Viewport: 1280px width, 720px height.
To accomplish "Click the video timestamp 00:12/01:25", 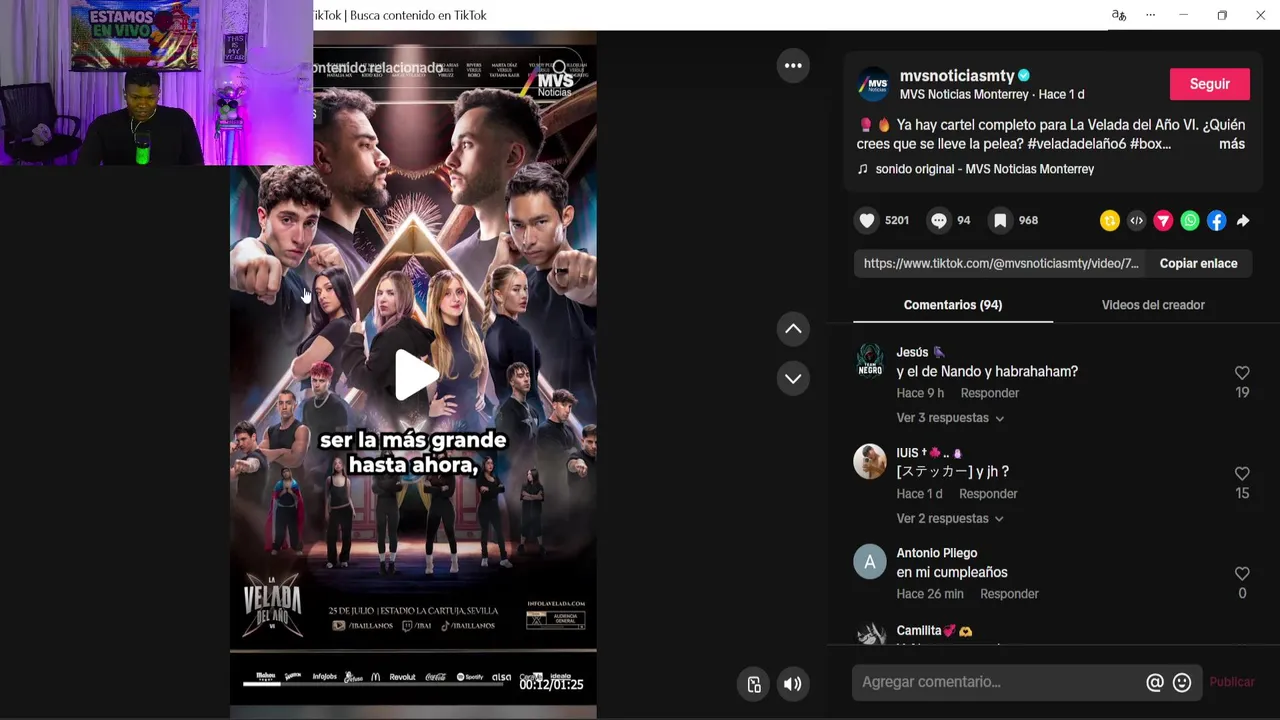I will coord(551,685).
